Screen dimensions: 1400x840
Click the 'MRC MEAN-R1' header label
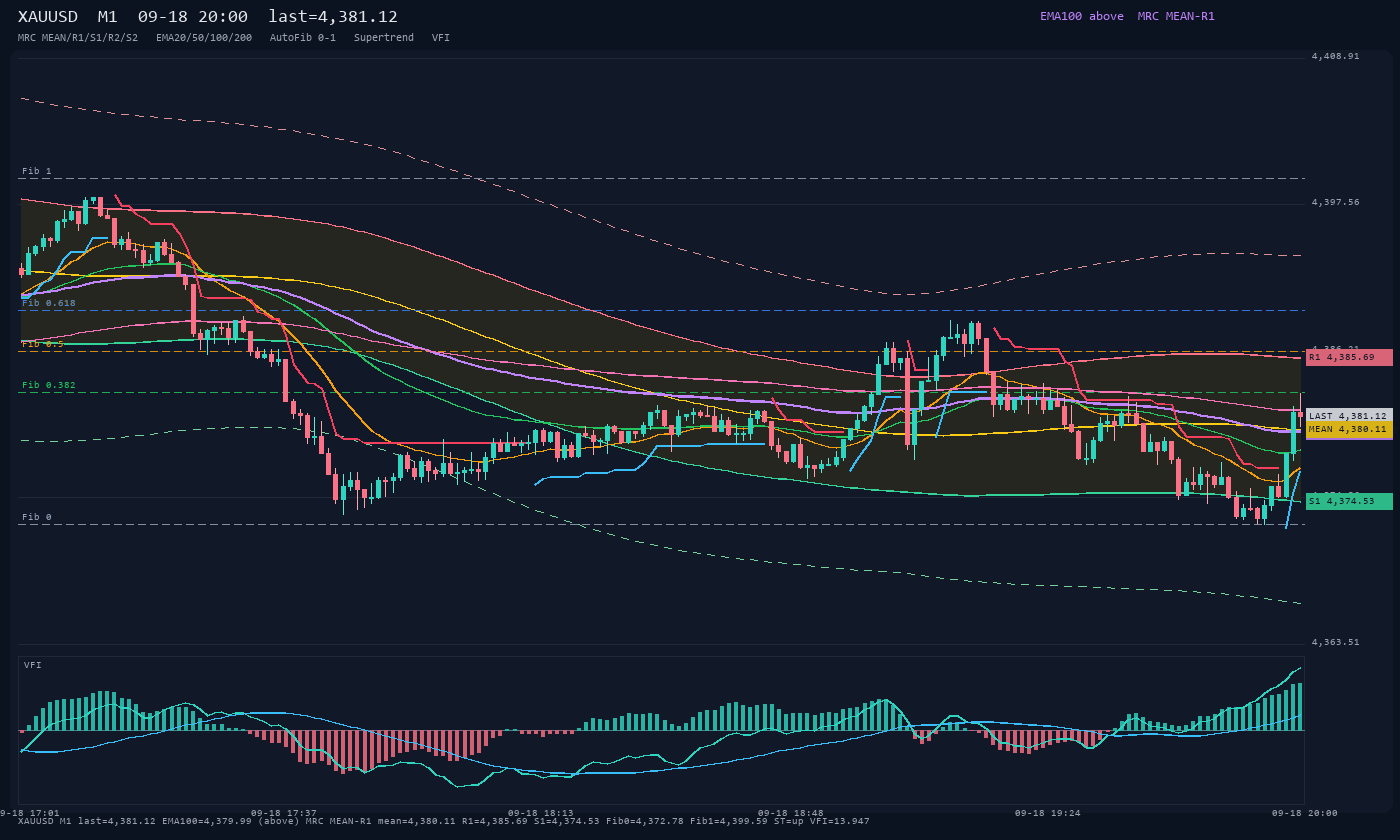[1176, 16]
